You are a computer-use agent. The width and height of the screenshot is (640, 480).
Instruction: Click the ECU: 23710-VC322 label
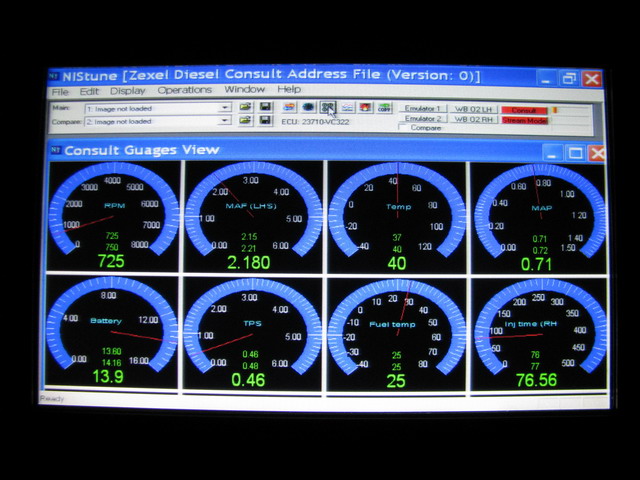coord(315,122)
